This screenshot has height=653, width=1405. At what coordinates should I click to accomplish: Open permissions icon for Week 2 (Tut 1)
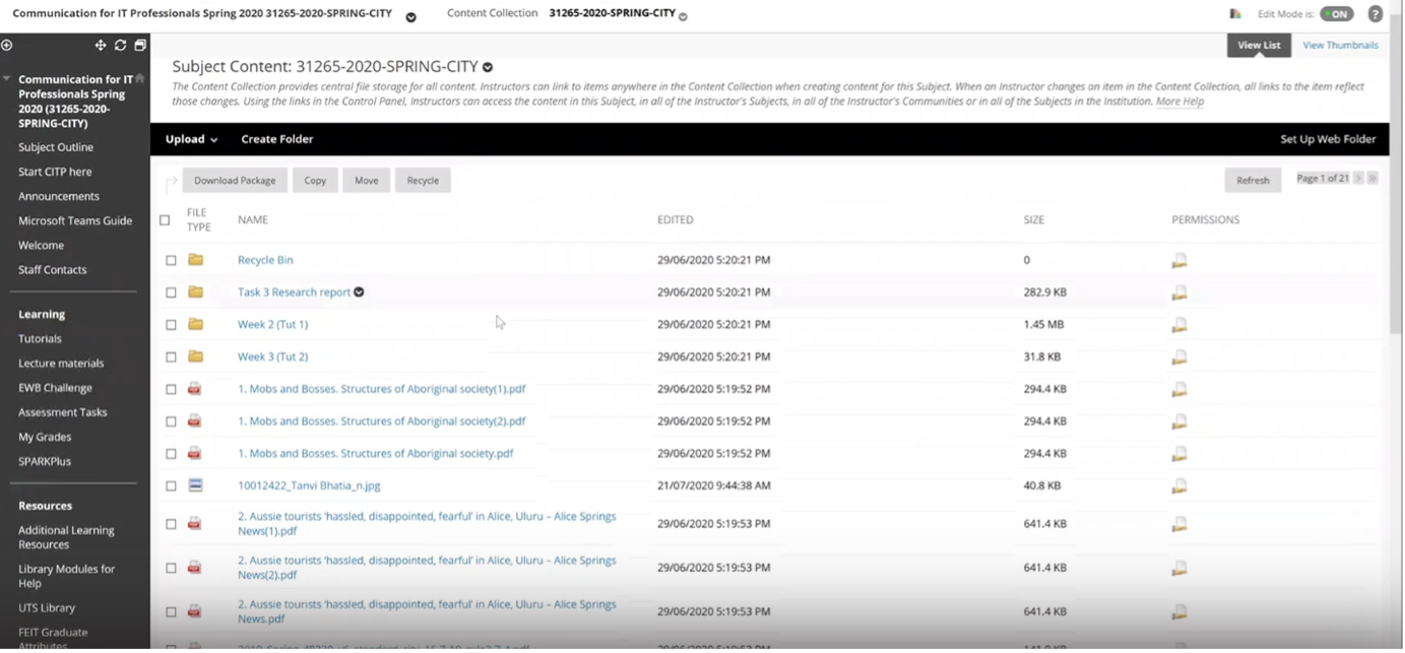click(1180, 324)
